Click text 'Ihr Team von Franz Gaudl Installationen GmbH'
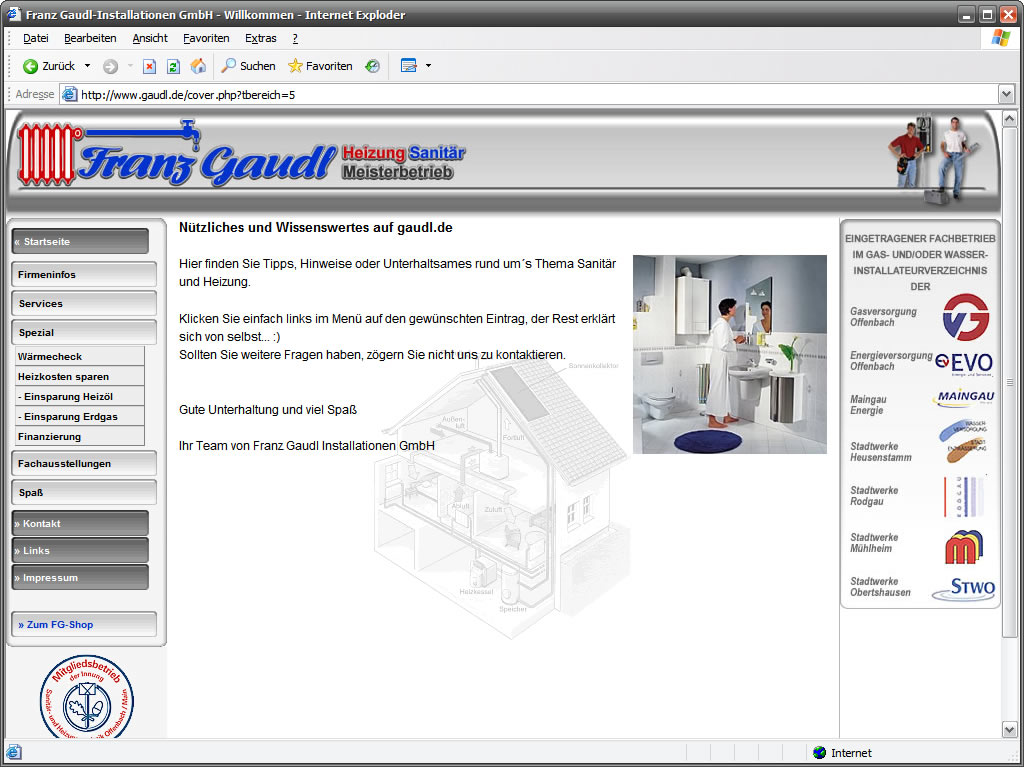 coord(307,446)
